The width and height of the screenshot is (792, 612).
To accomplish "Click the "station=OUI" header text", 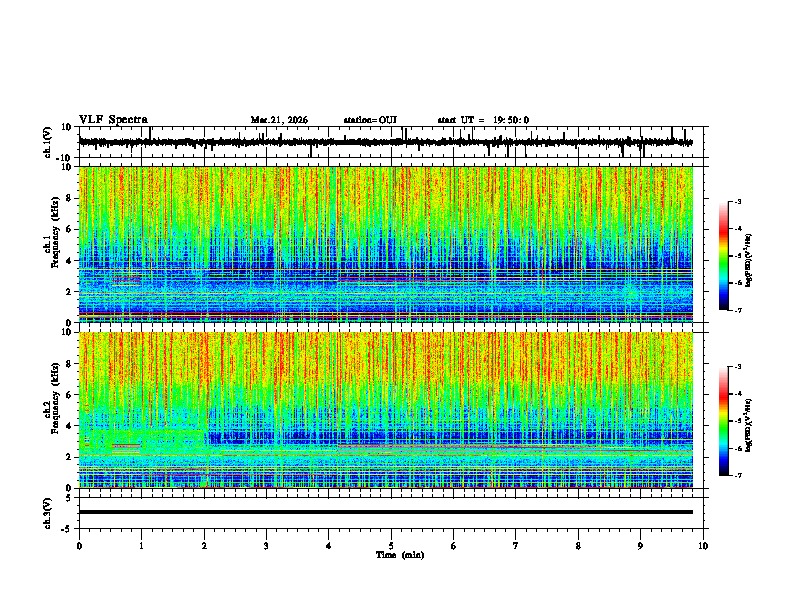I will [x=370, y=120].
